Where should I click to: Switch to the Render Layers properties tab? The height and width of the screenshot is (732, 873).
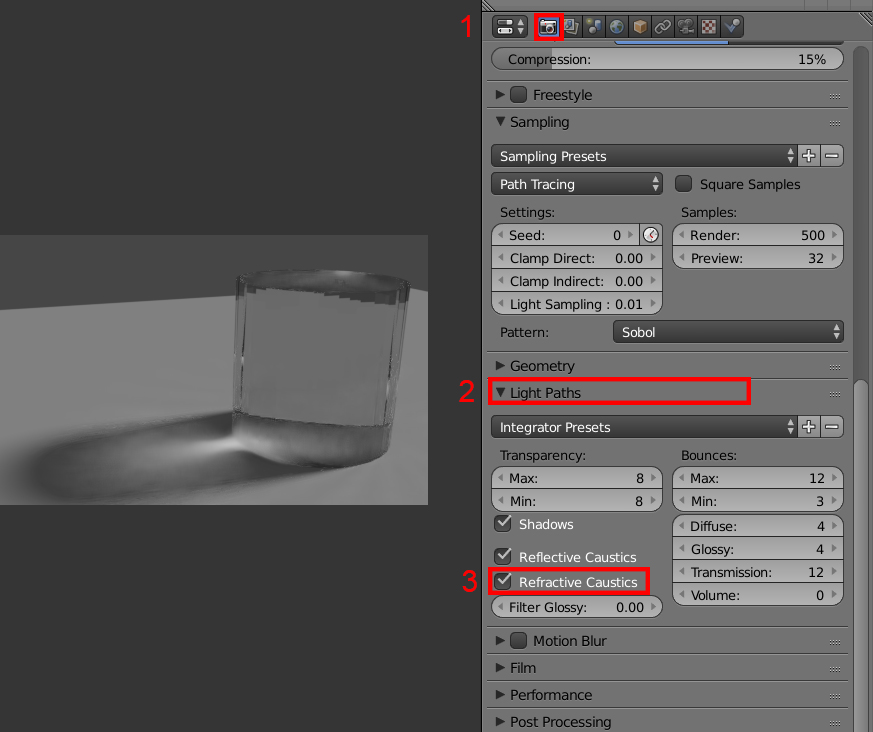[x=571, y=26]
